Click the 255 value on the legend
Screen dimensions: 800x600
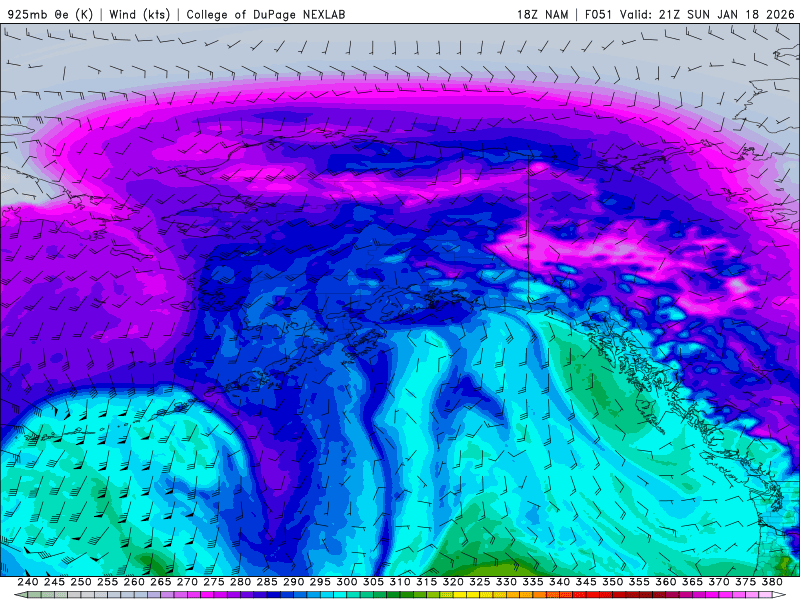(x=107, y=582)
